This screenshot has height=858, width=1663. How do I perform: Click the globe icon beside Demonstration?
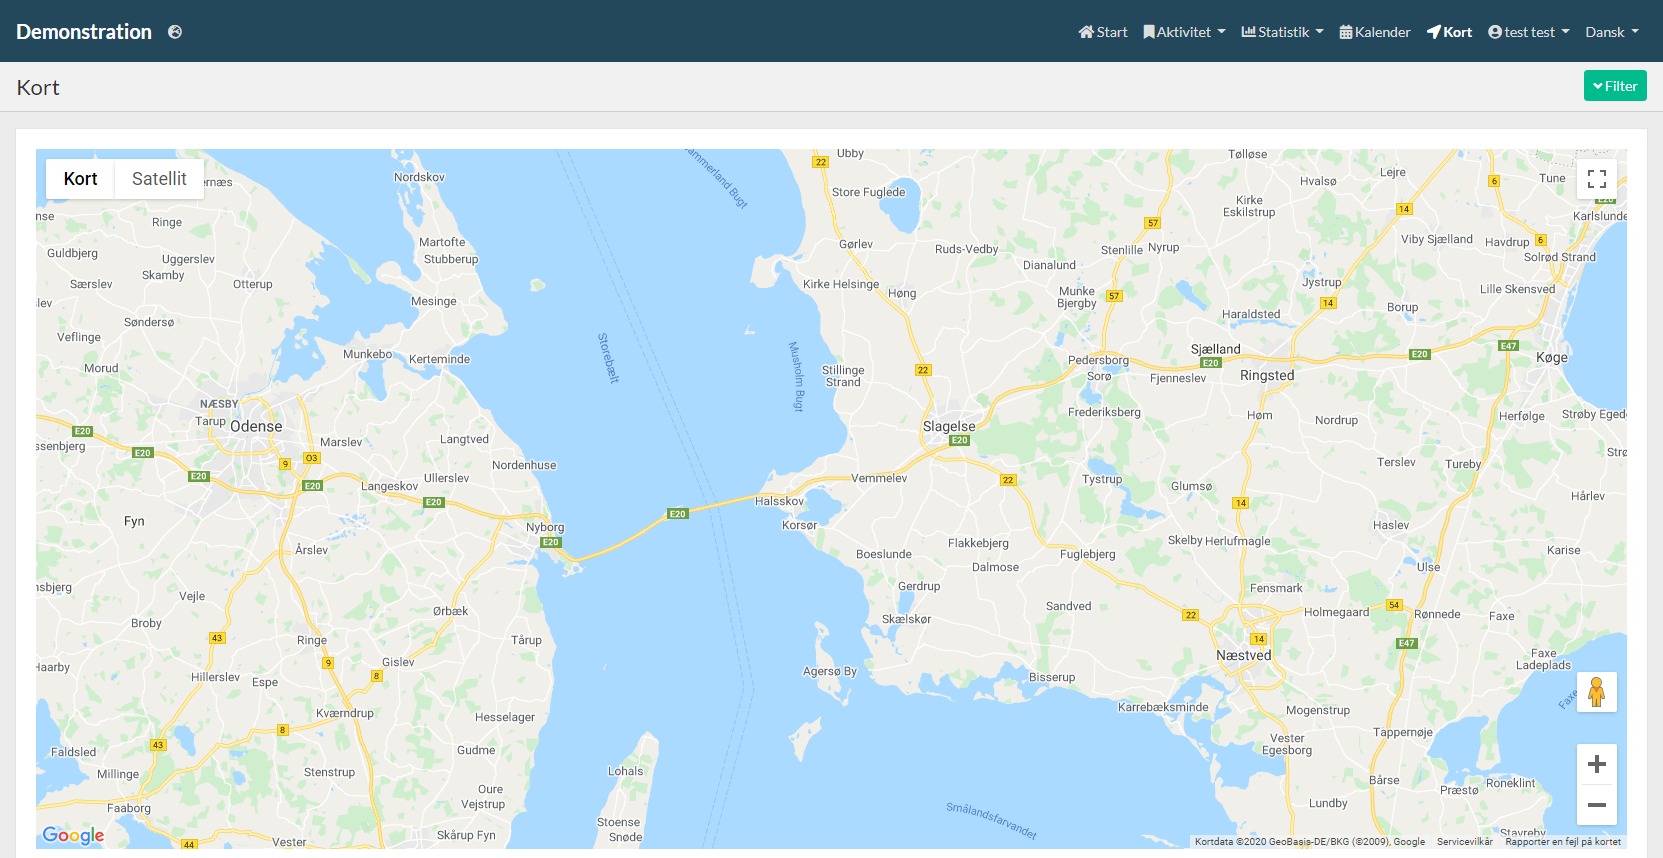point(175,32)
